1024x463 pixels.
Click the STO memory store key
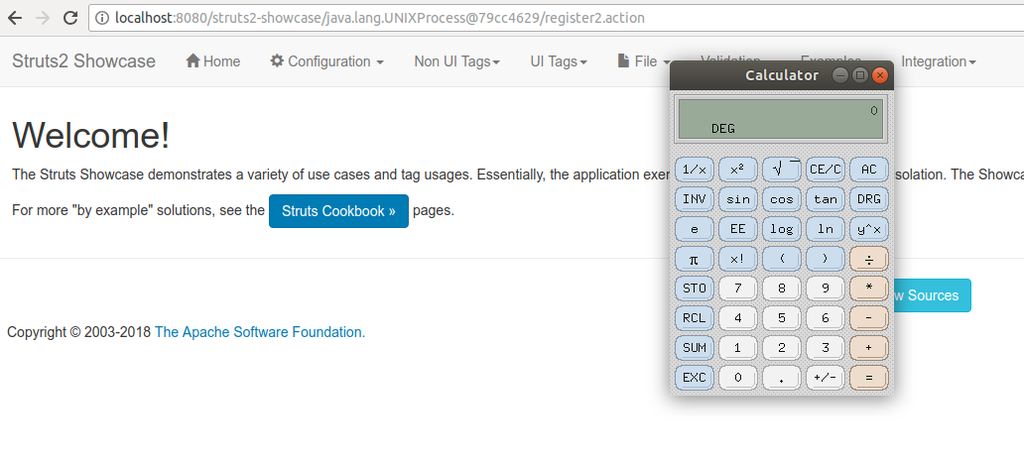pyautogui.click(x=694, y=288)
